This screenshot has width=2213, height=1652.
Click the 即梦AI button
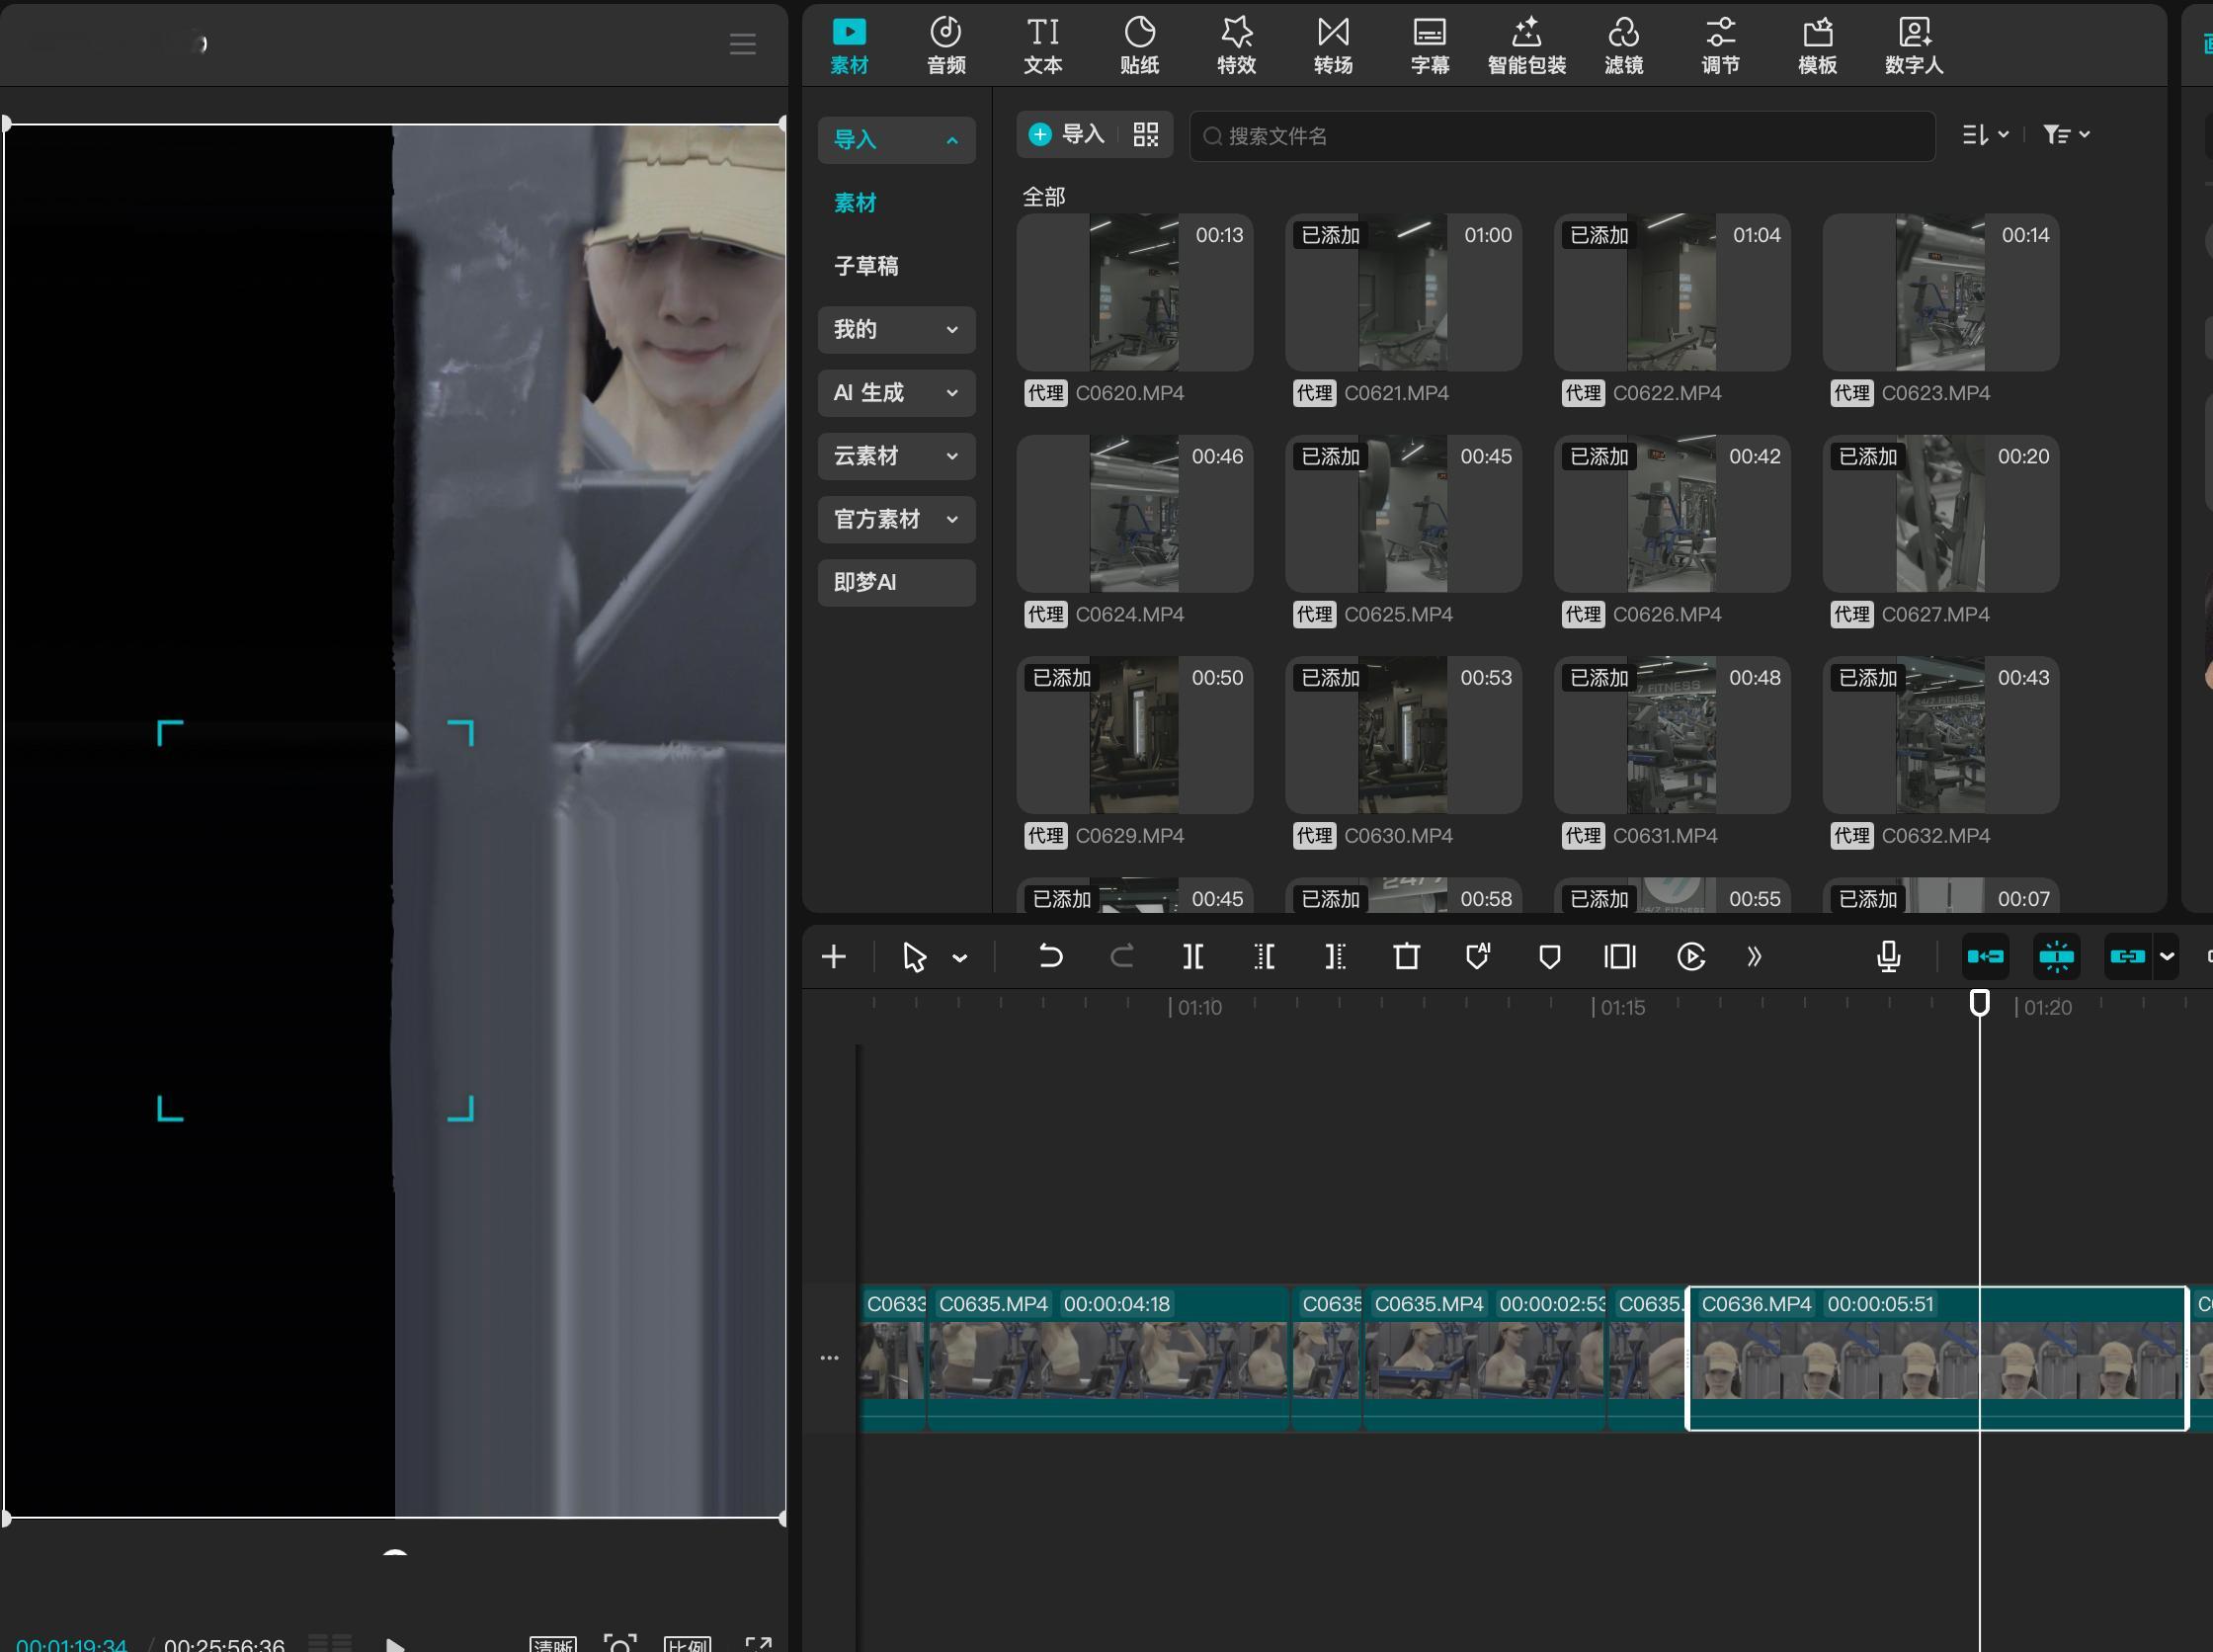click(x=896, y=582)
